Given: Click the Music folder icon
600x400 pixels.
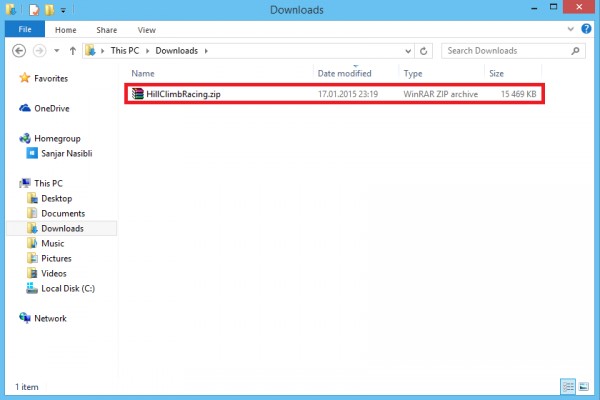Looking at the screenshot, I should (x=32, y=243).
